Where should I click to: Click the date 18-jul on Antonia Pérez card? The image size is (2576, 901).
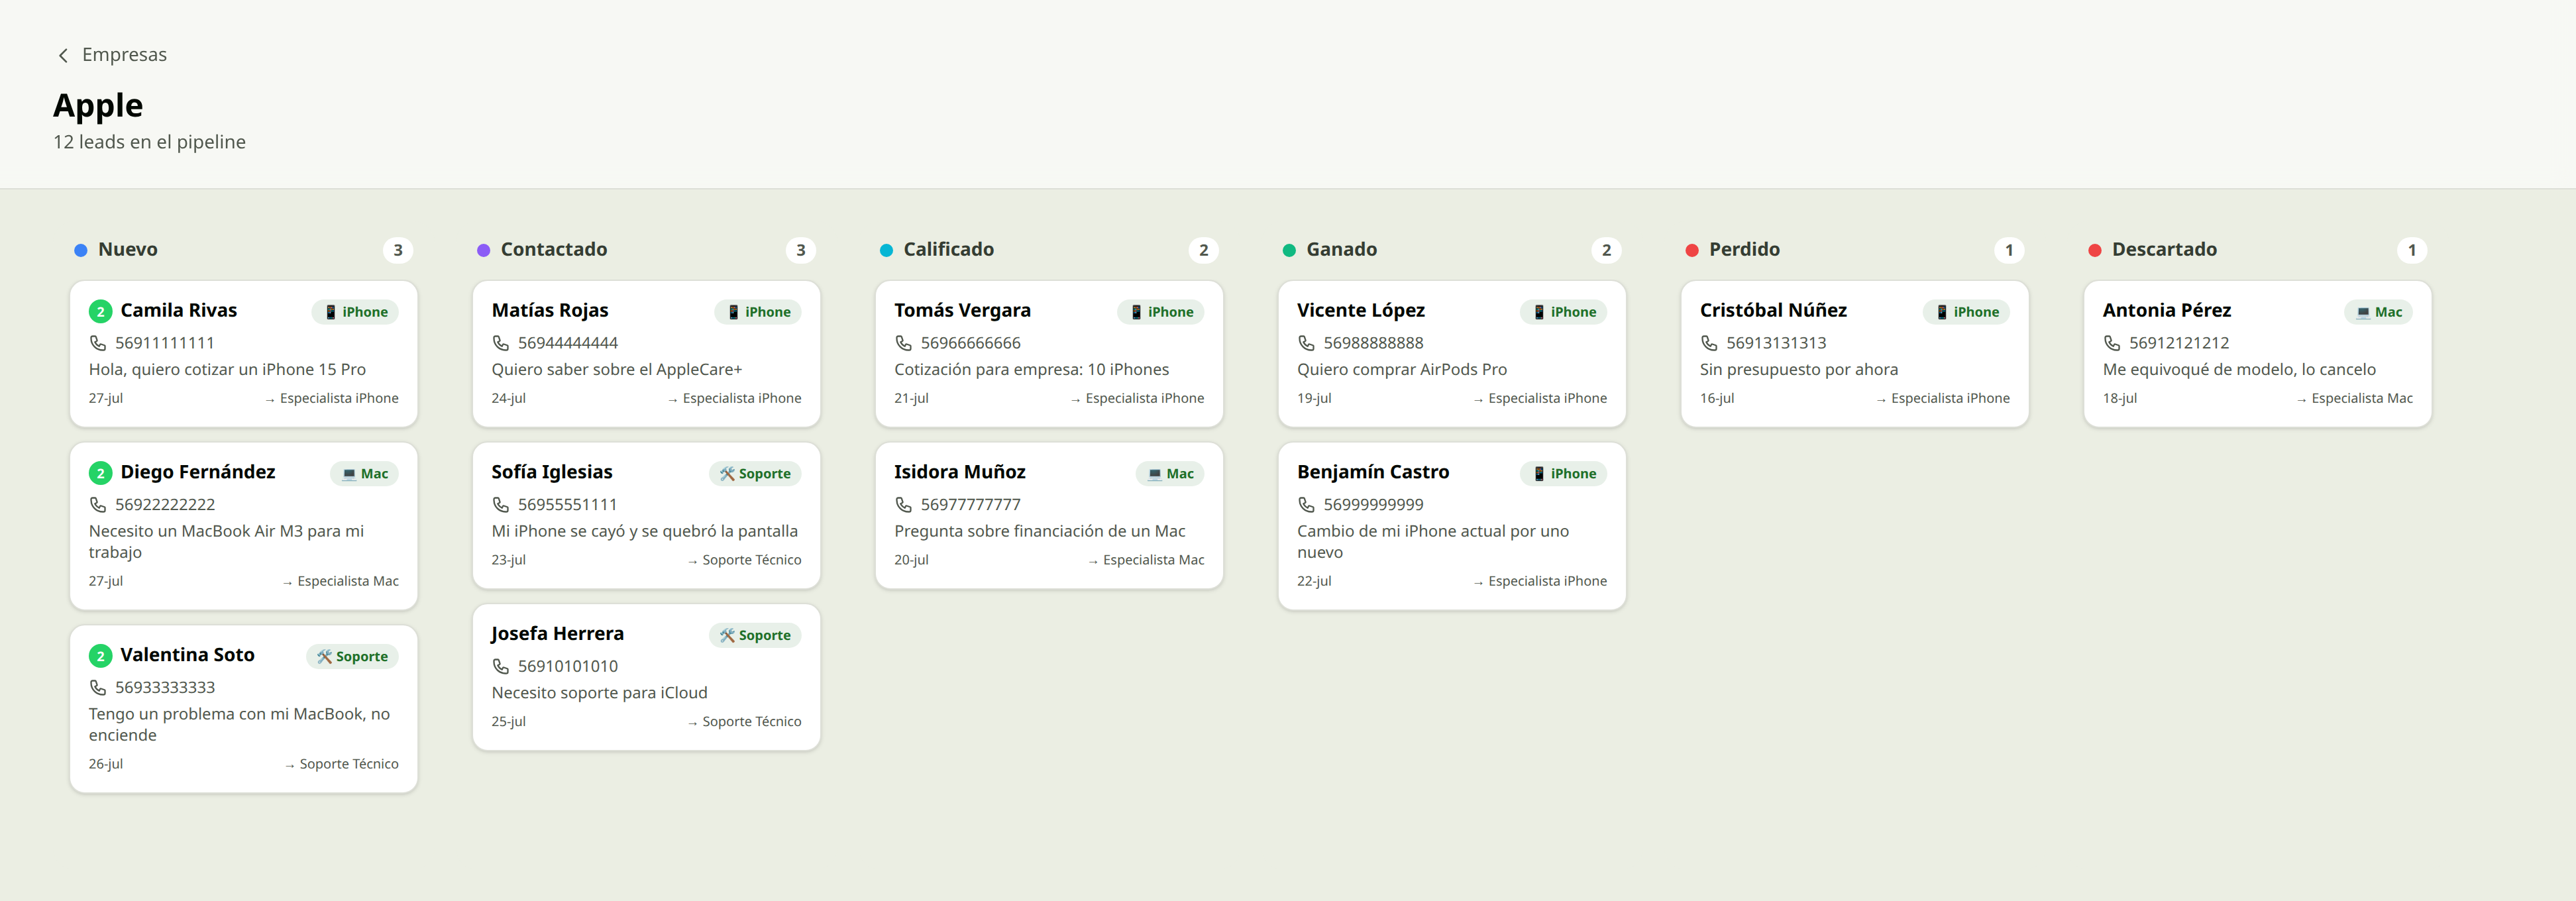point(2119,398)
